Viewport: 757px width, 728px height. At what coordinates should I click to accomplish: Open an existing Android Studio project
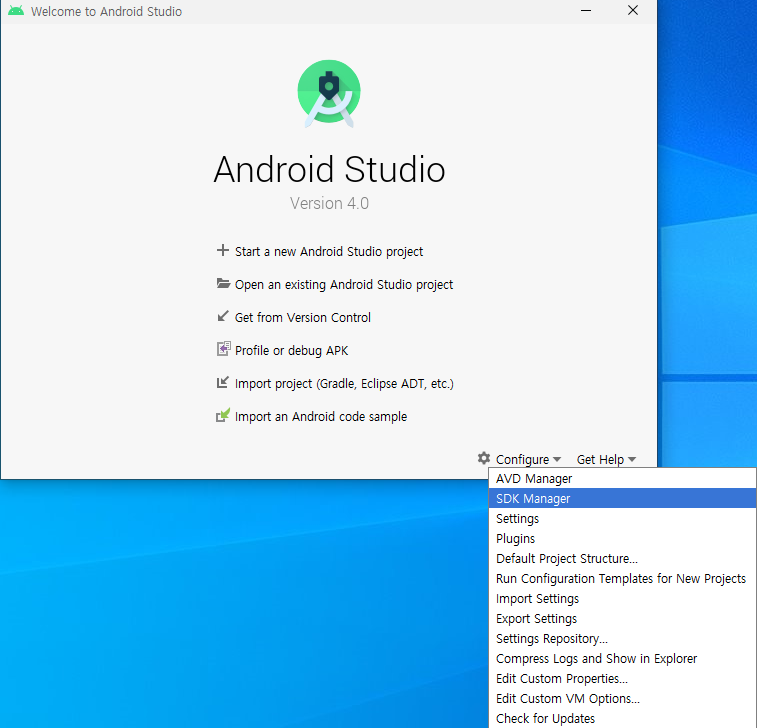coord(344,285)
